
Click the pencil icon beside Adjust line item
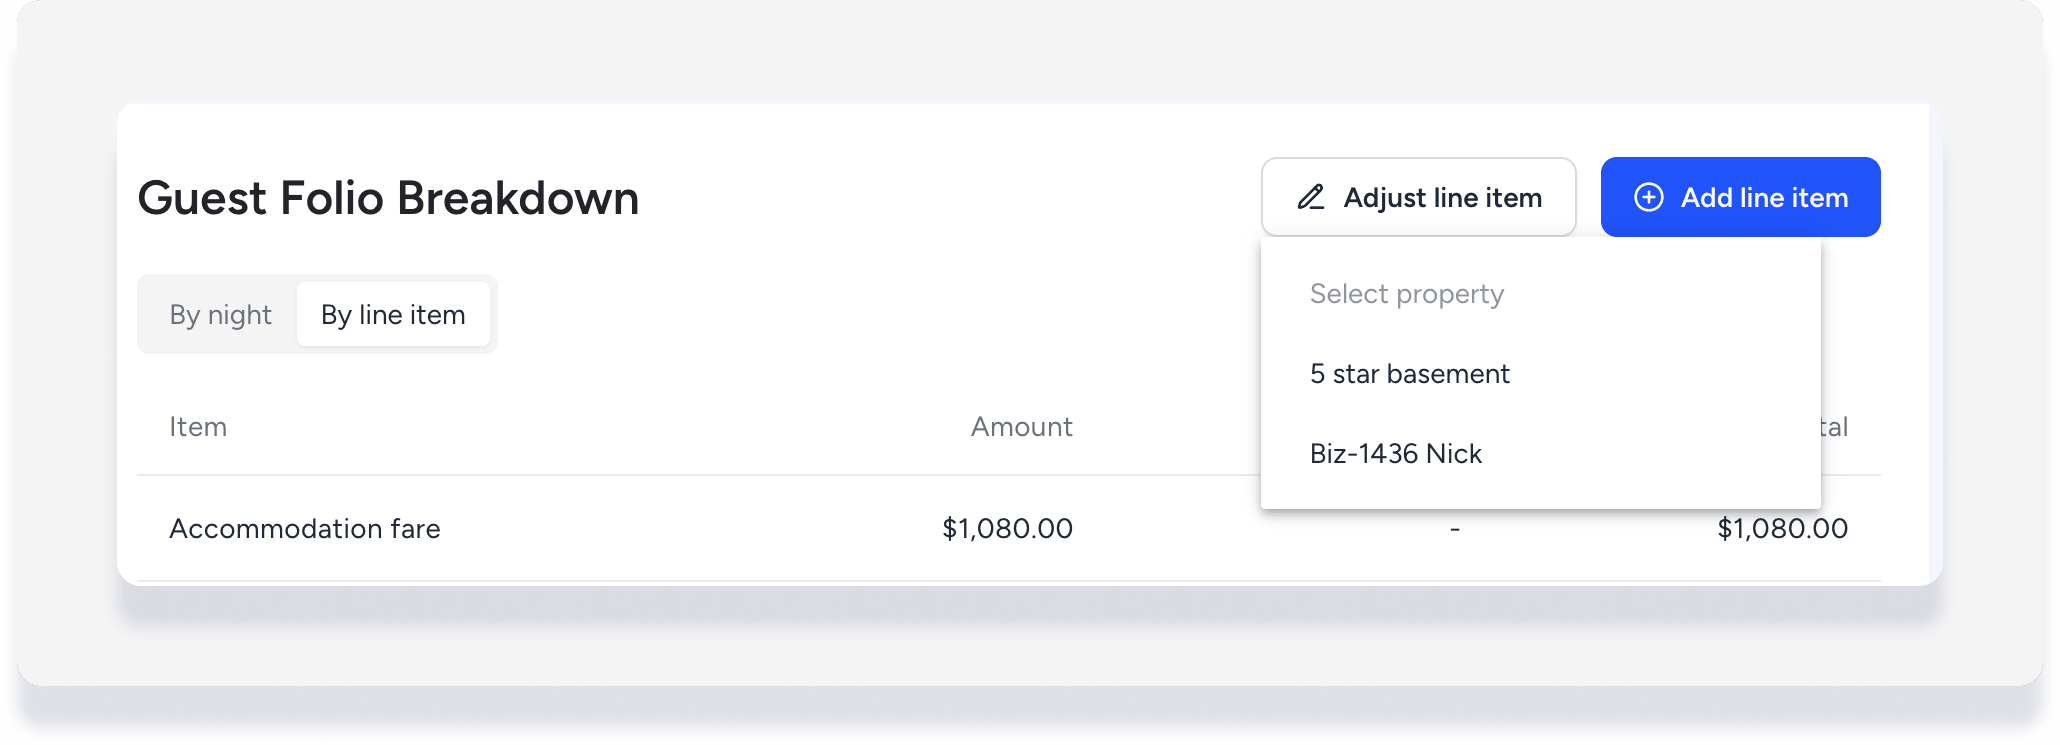pos(1311,197)
